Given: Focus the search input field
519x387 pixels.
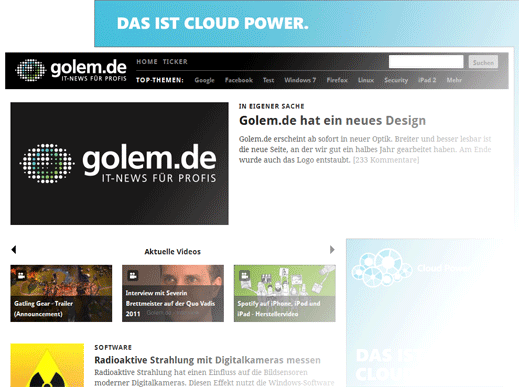Looking at the screenshot, I should (x=426, y=62).
